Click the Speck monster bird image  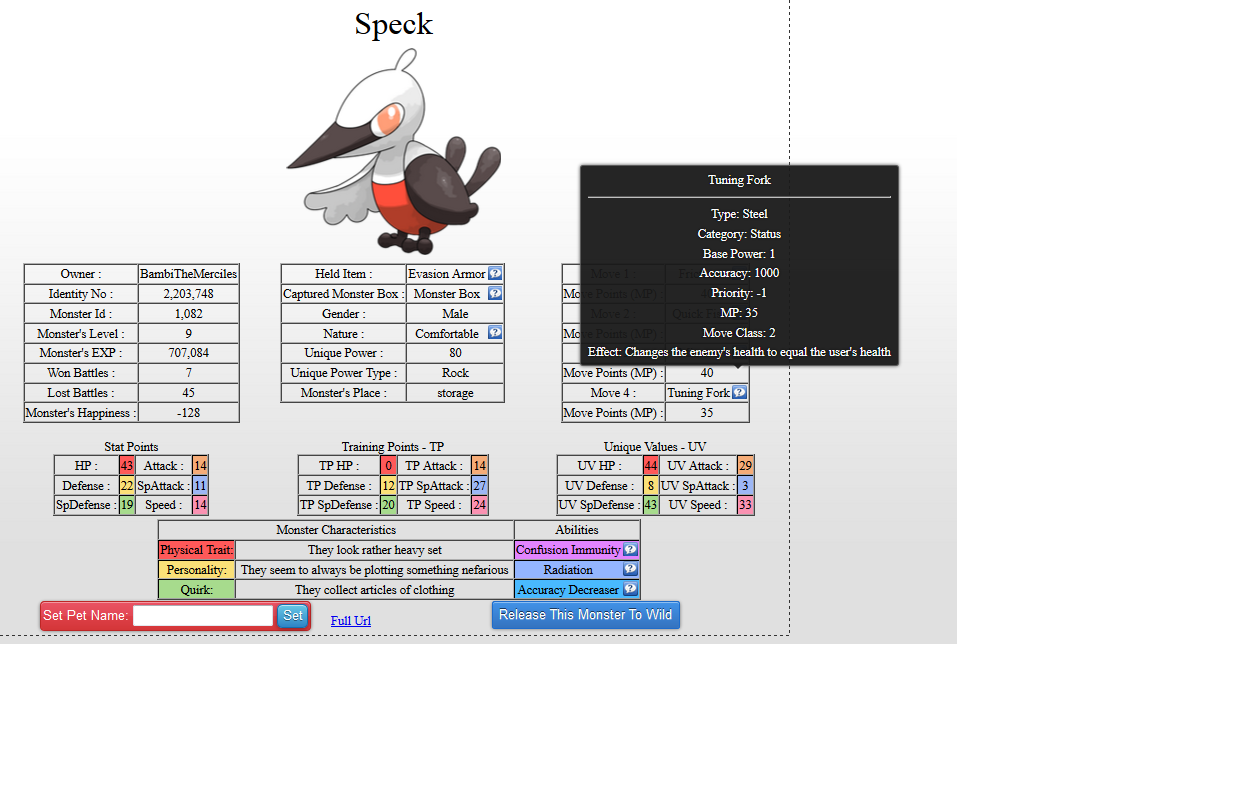(x=394, y=150)
